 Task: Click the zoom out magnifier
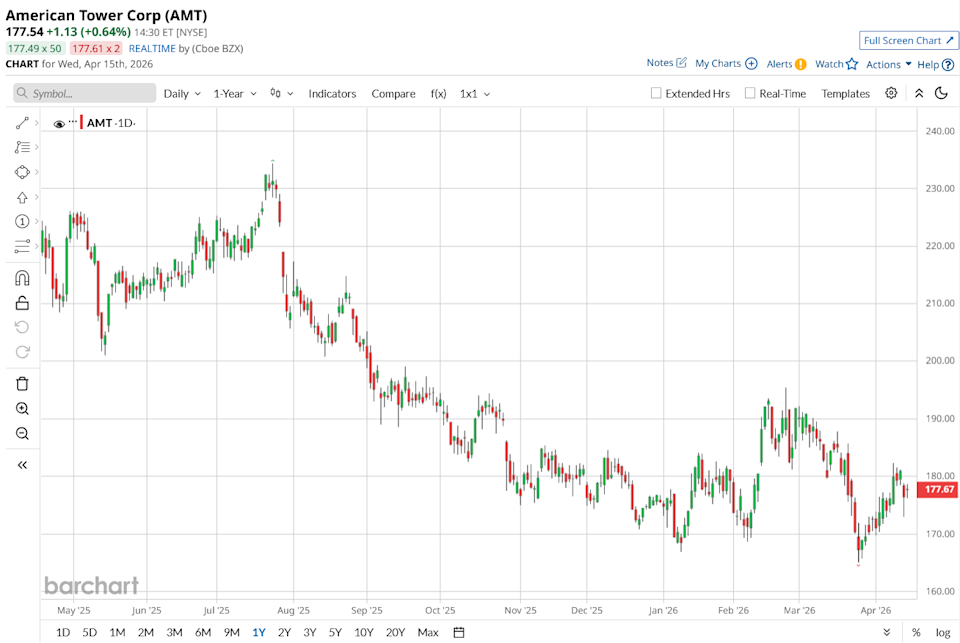tap(22, 433)
